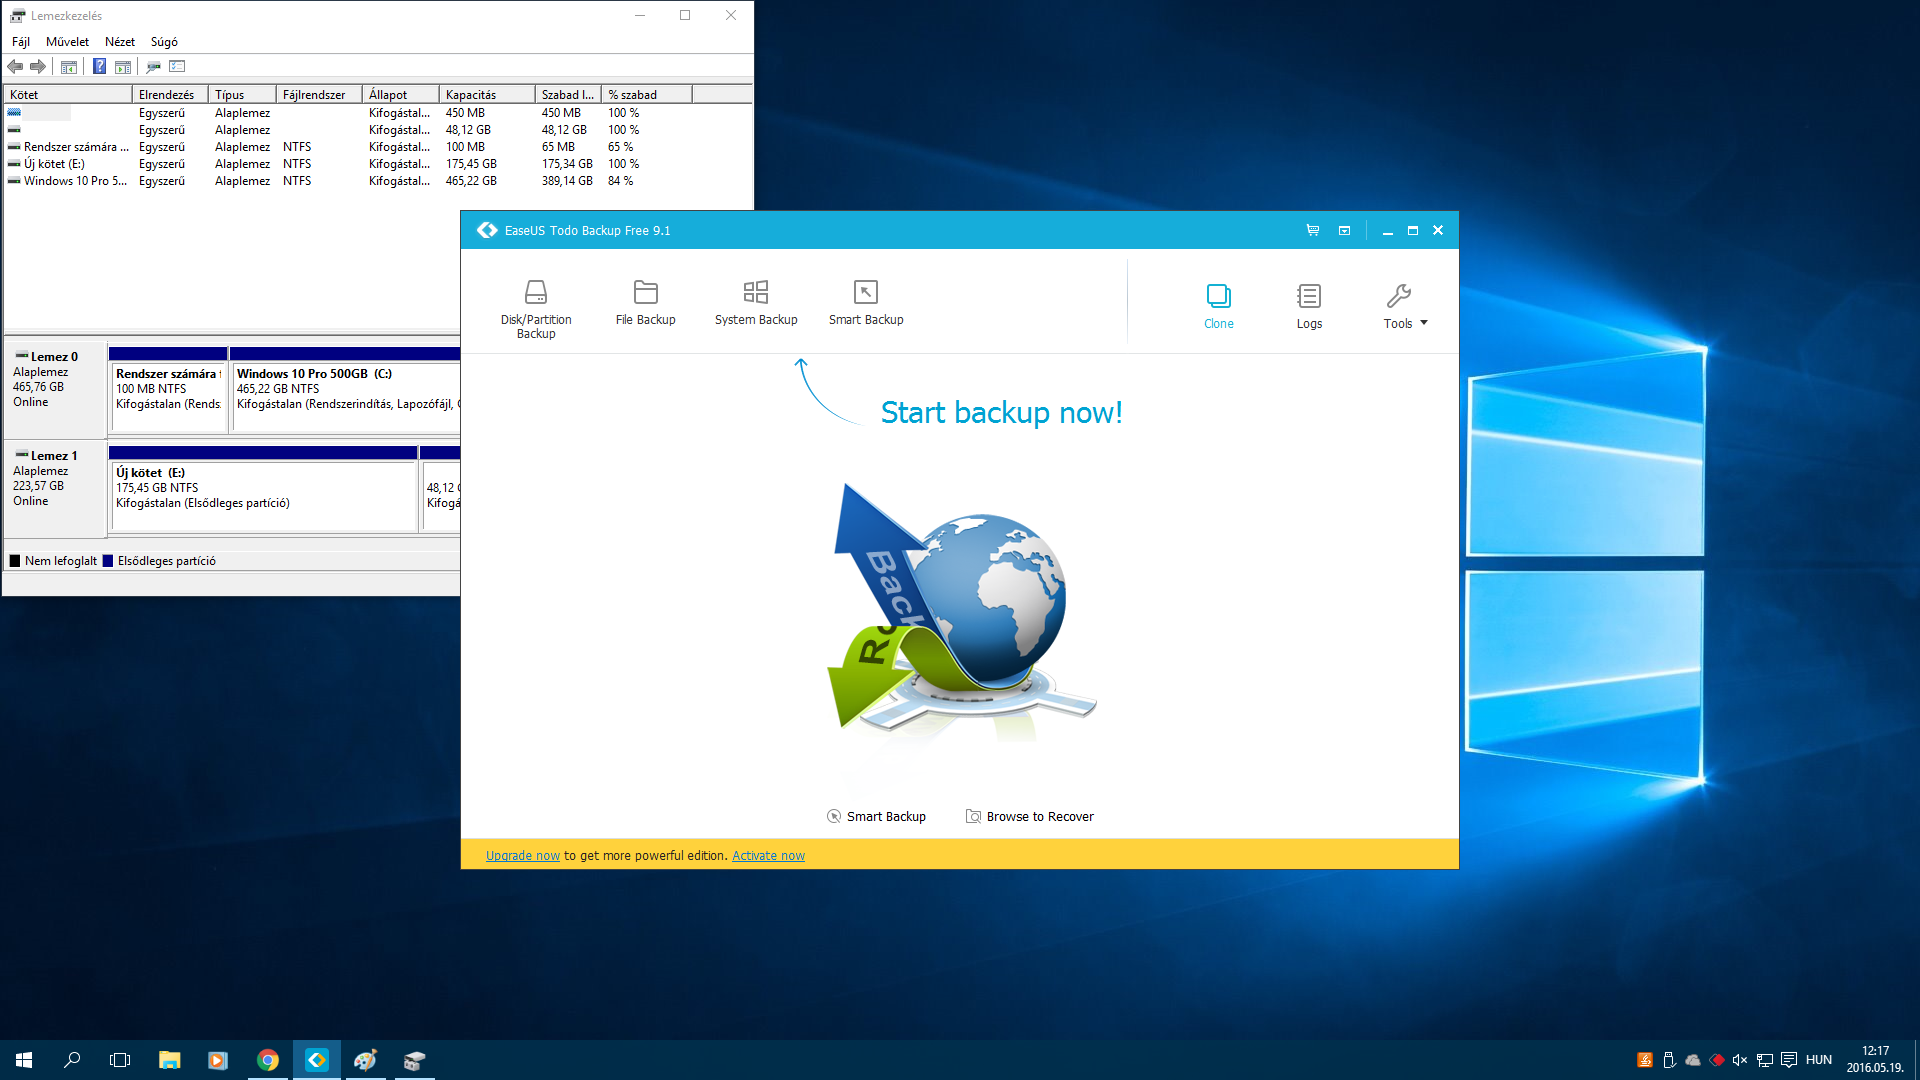Open the Logs view

(1309, 306)
